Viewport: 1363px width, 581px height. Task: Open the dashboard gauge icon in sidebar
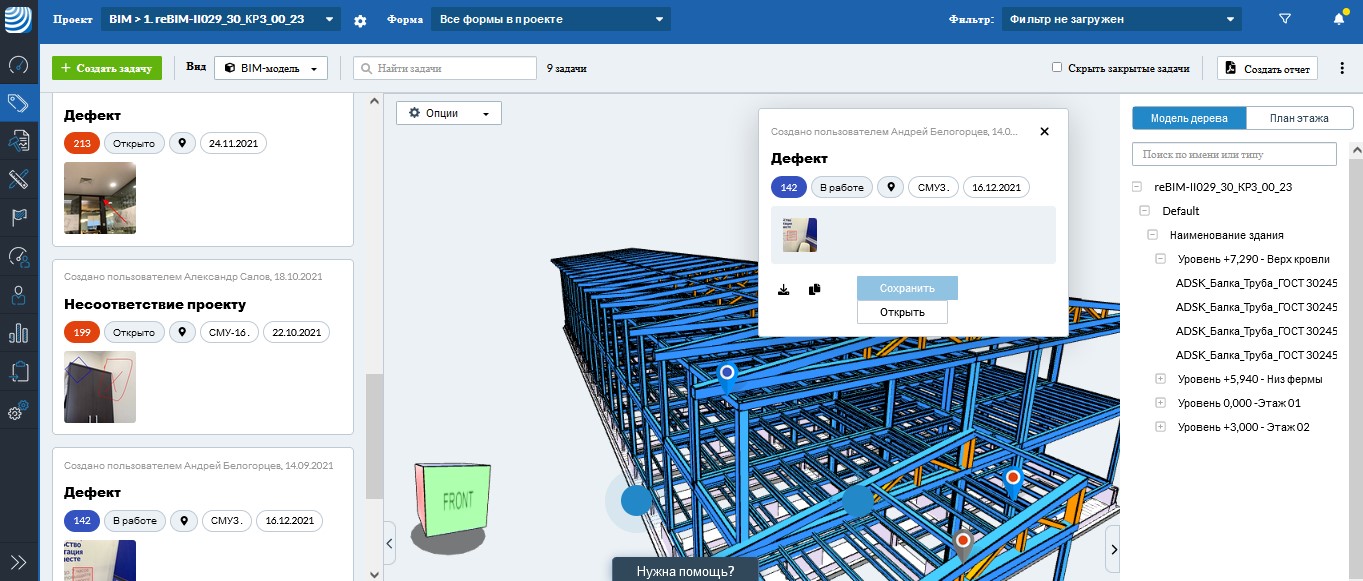tap(18, 65)
